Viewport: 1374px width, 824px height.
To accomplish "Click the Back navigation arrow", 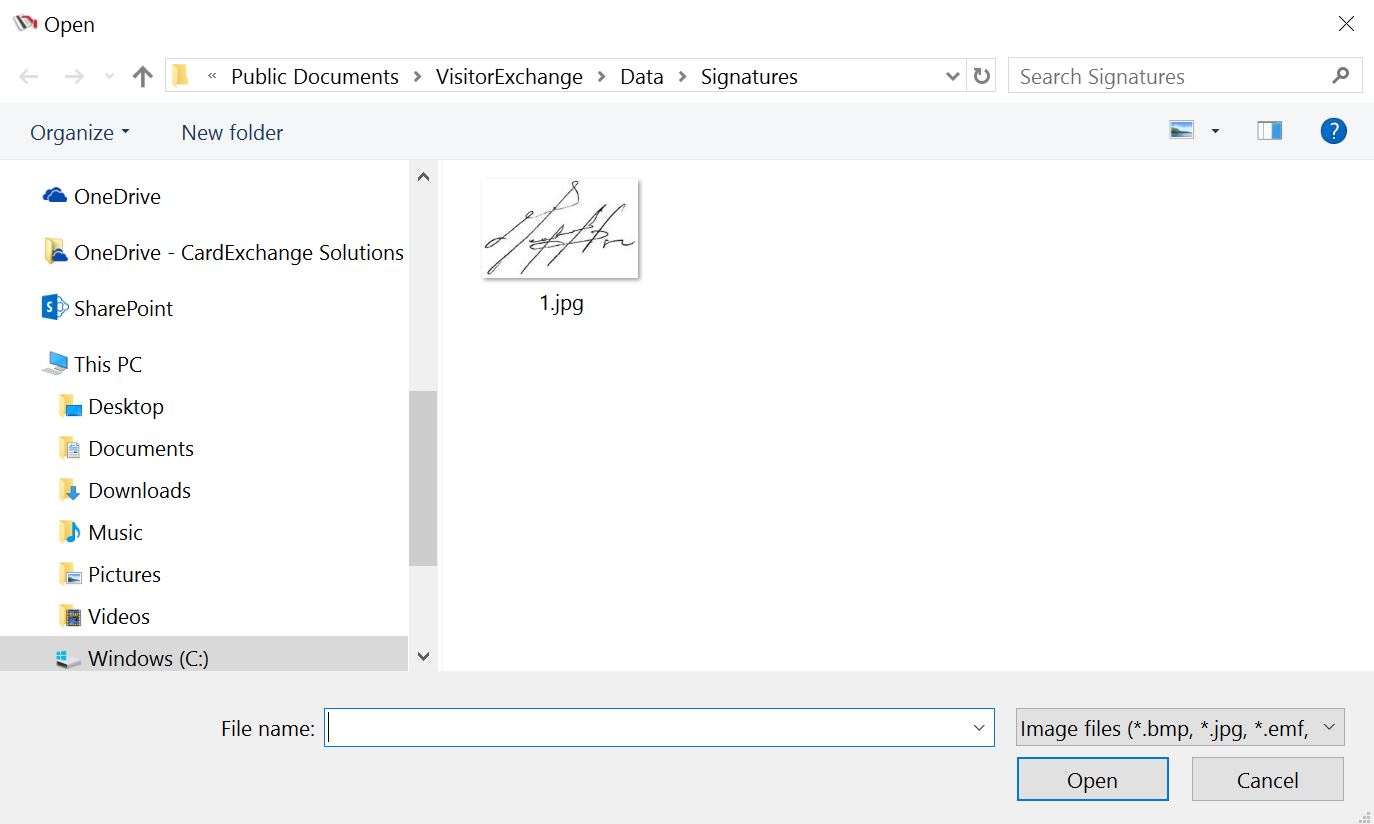I will pos(29,77).
